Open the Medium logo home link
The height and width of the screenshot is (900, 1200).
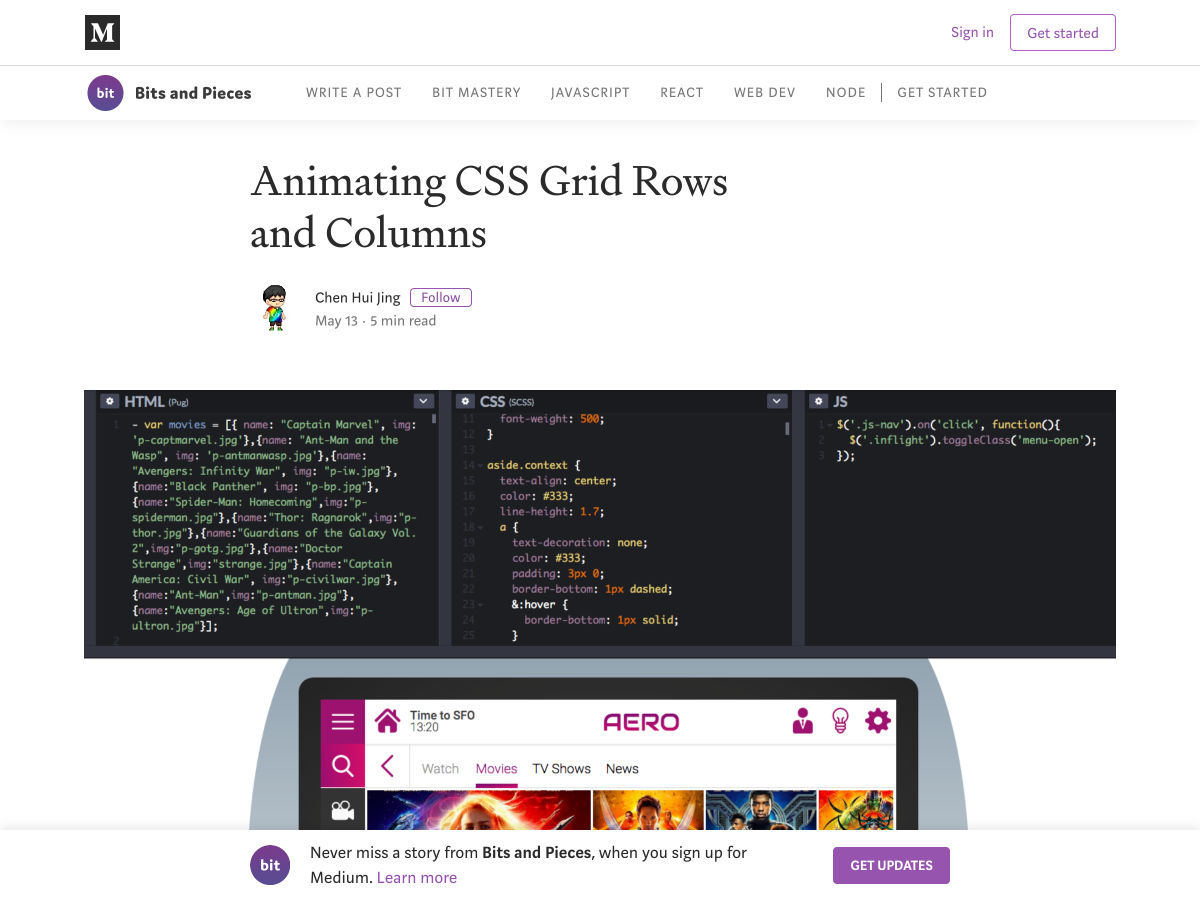tap(102, 33)
